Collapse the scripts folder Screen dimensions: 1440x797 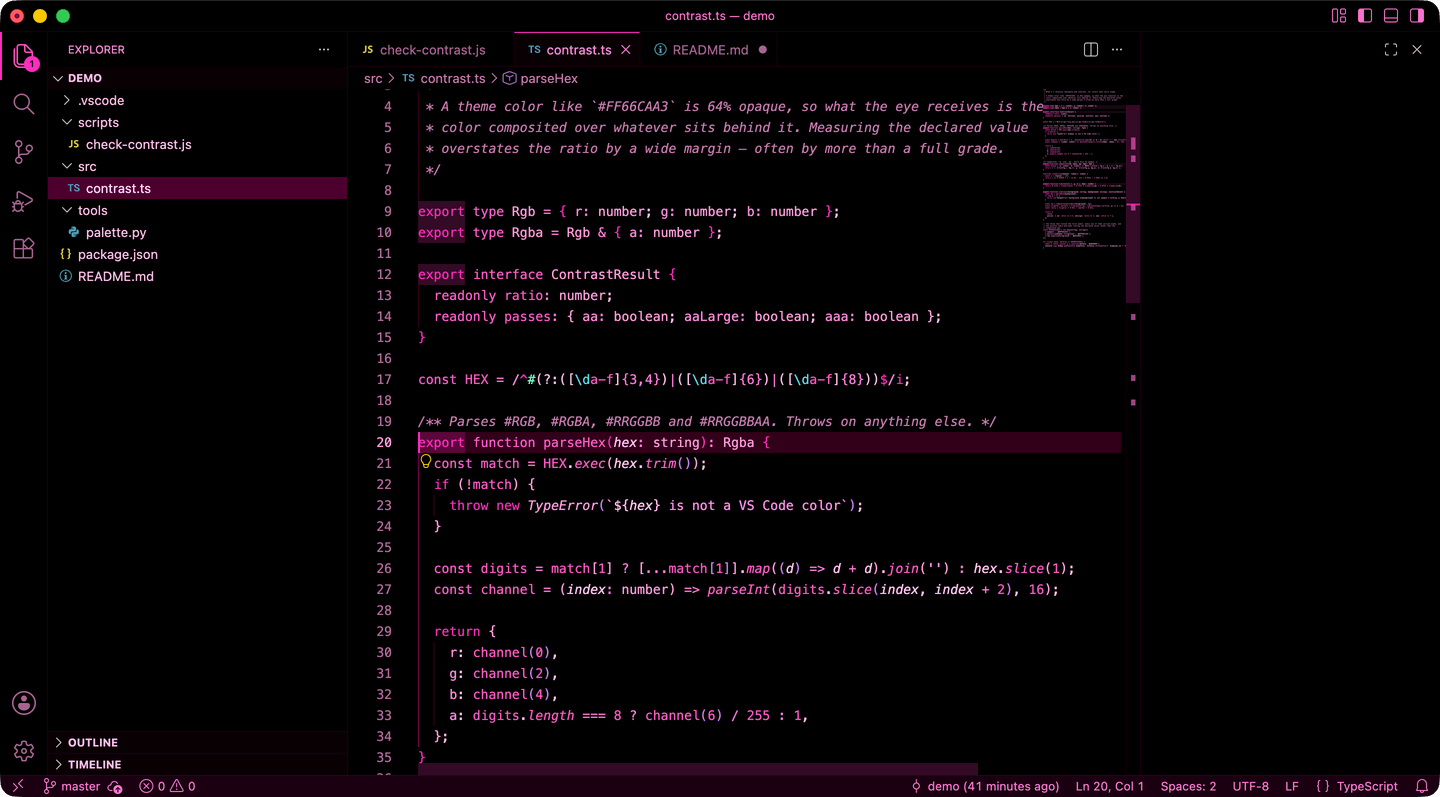pos(197,122)
